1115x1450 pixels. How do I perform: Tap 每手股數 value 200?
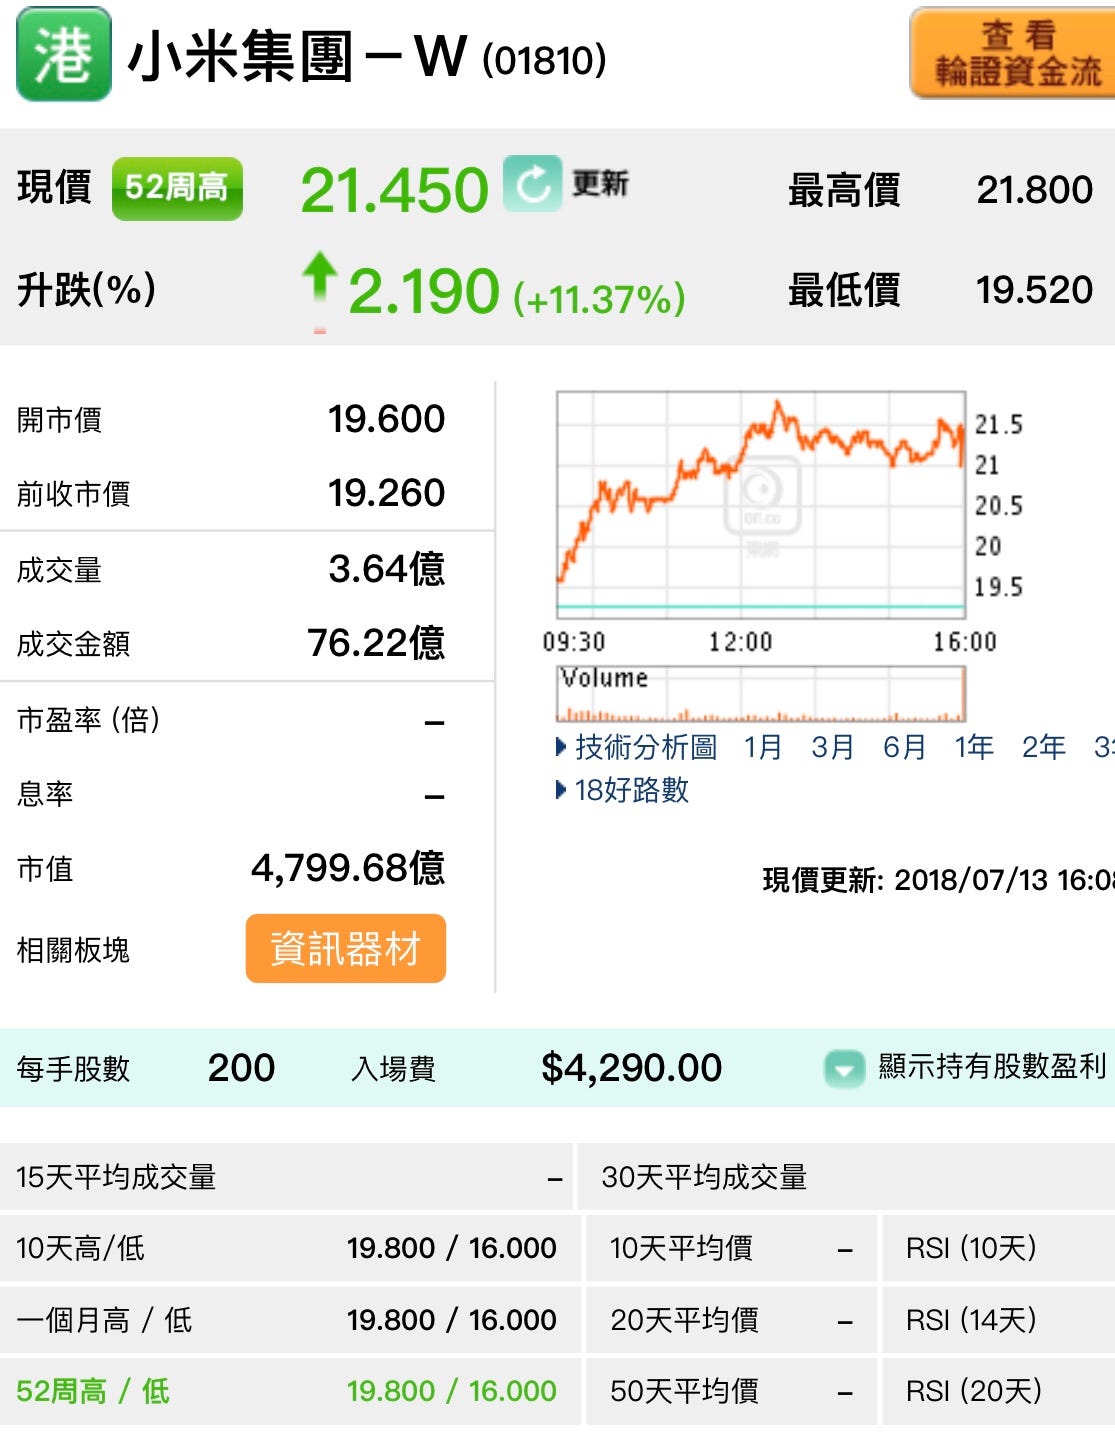click(241, 1068)
